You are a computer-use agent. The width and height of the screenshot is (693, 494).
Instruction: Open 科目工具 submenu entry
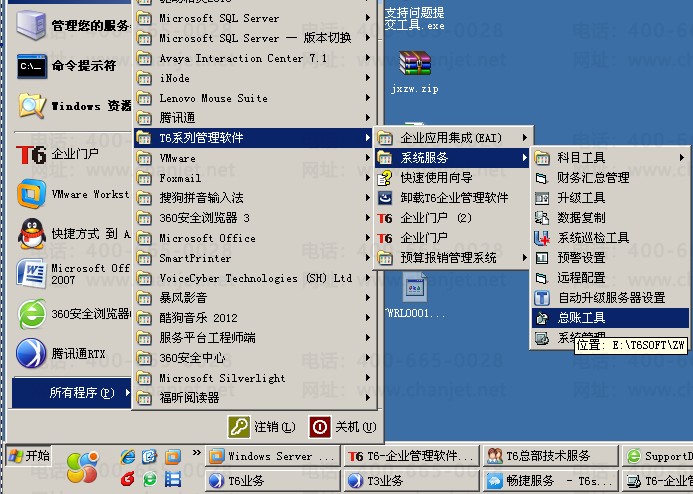(610, 158)
